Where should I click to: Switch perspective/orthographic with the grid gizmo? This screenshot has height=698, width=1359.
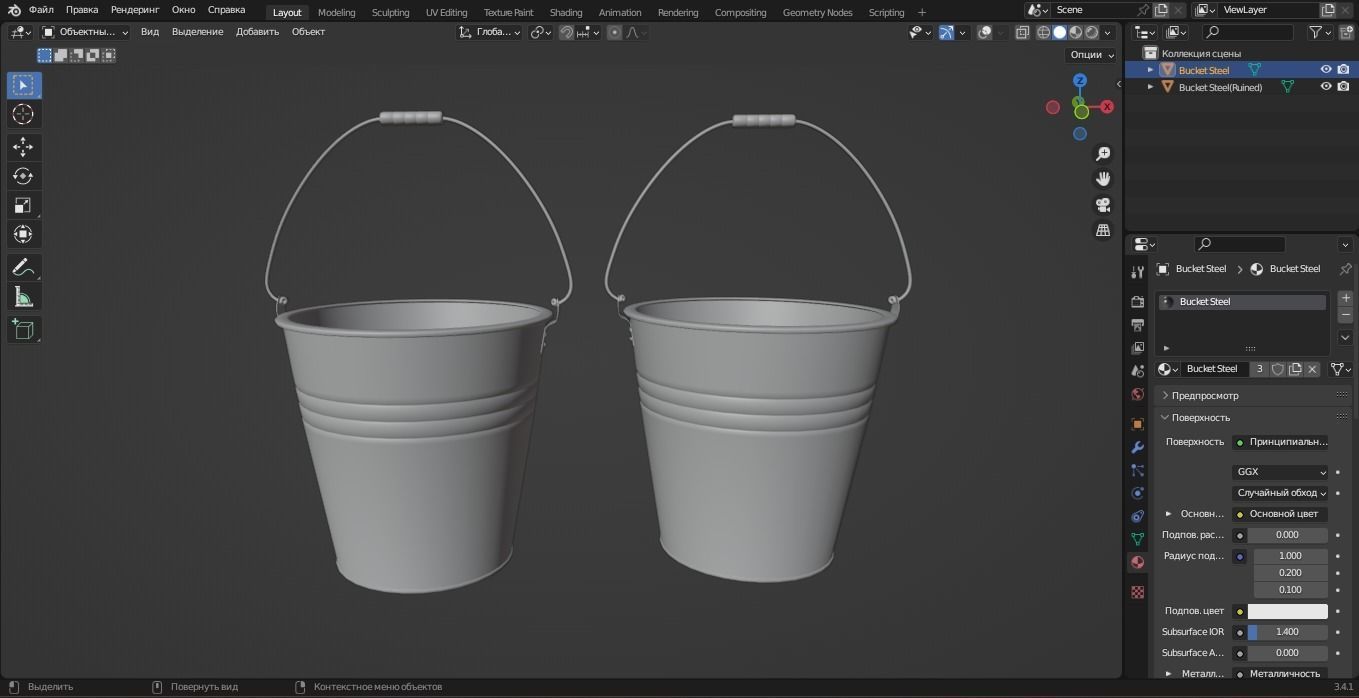click(1103, 230)
